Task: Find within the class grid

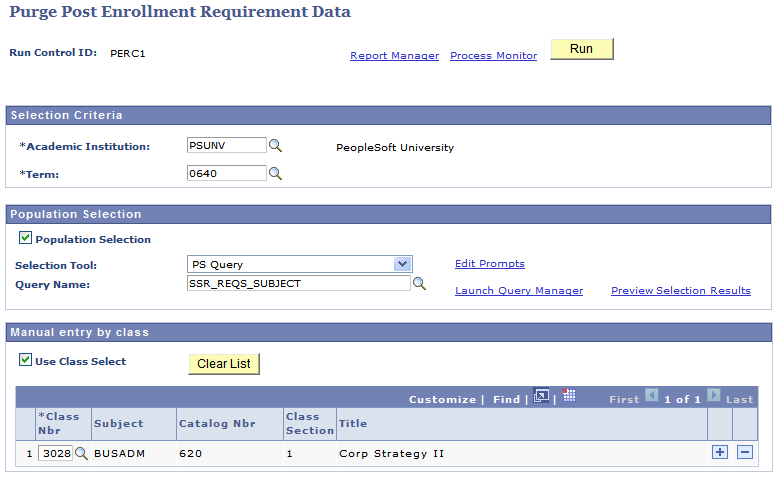Action: (x=507, y=400)
